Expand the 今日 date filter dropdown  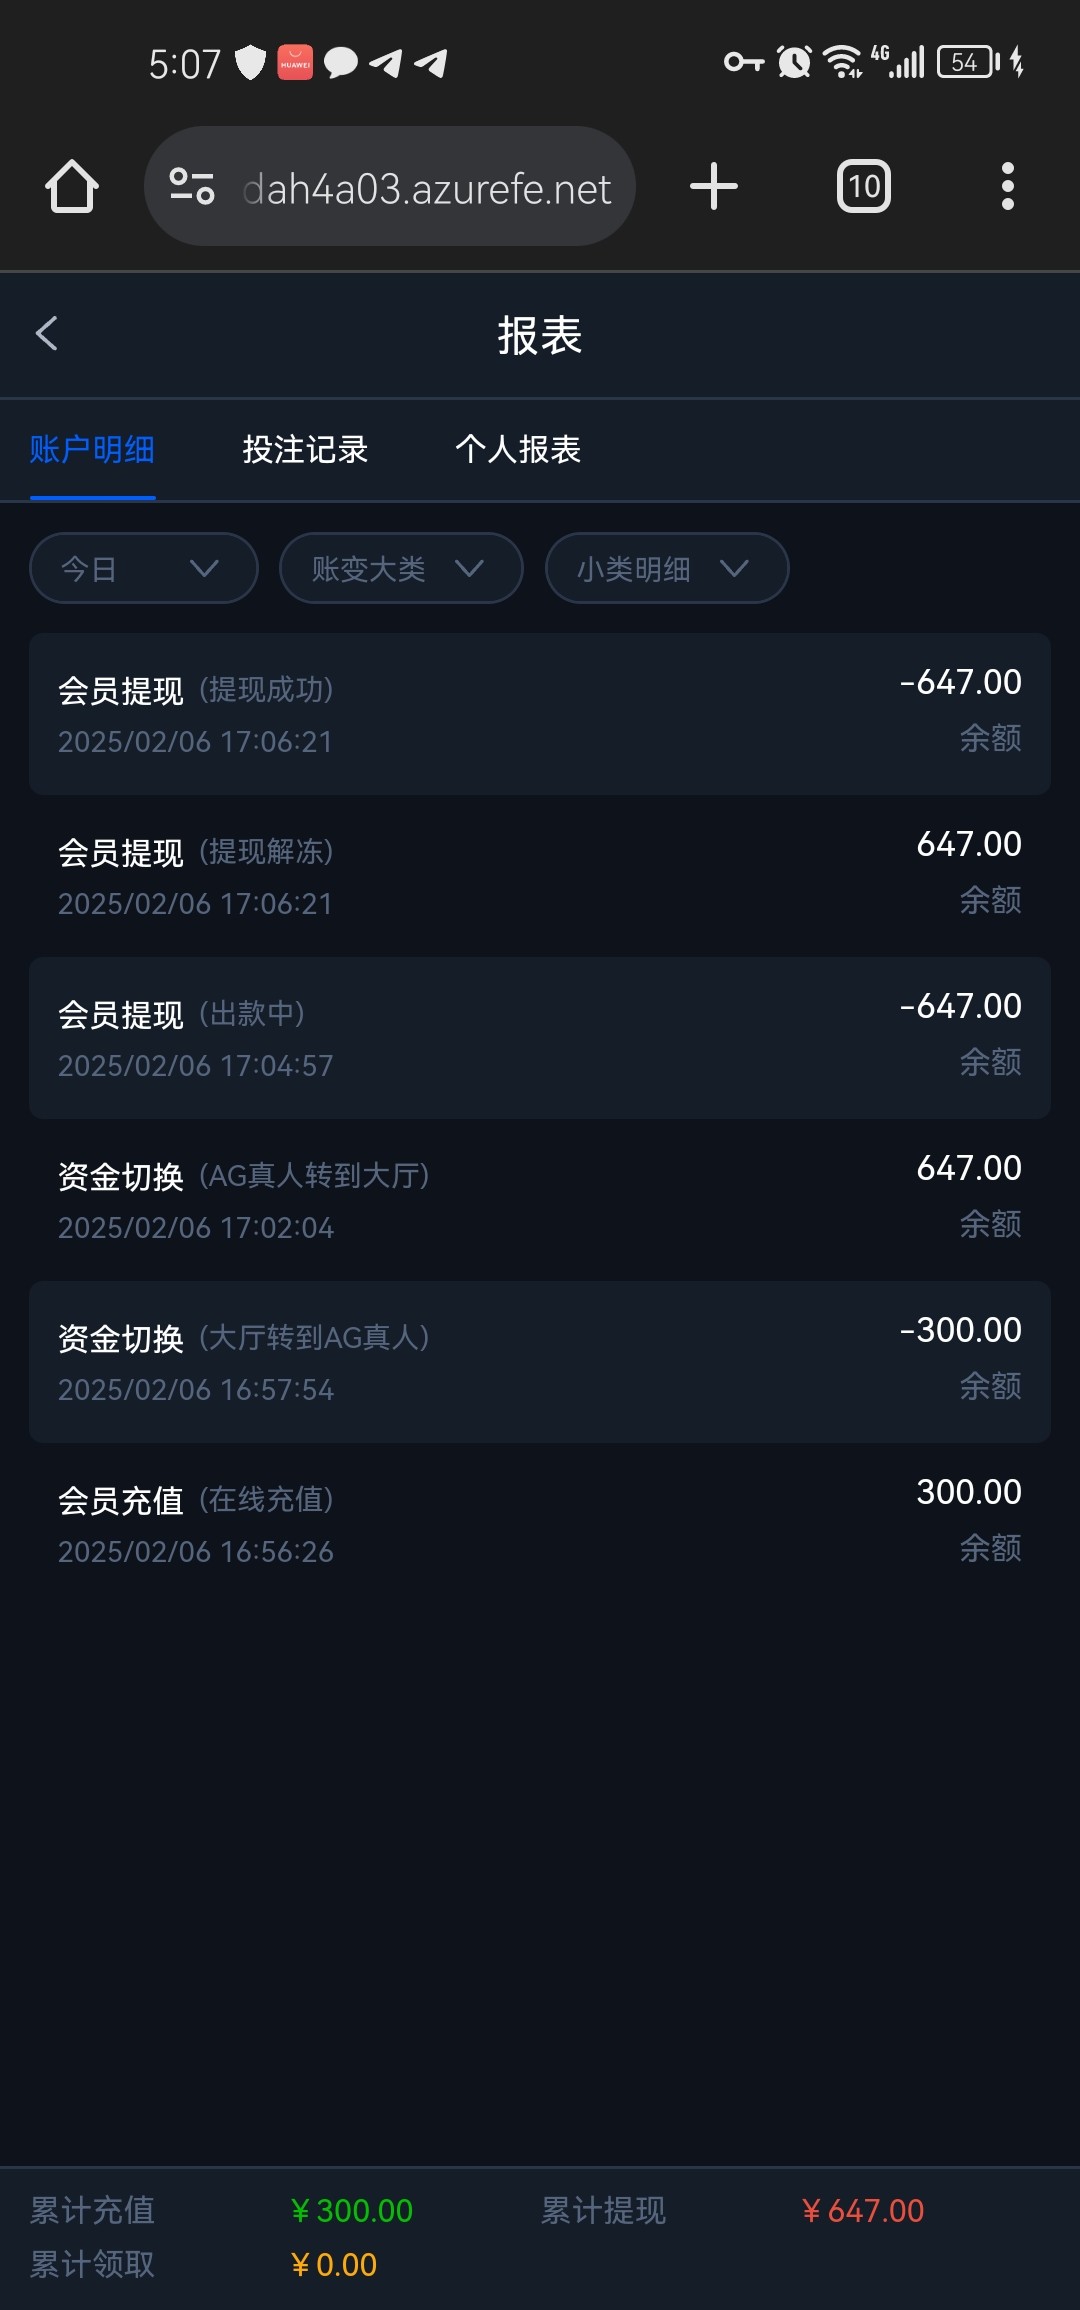click(144, 568)
